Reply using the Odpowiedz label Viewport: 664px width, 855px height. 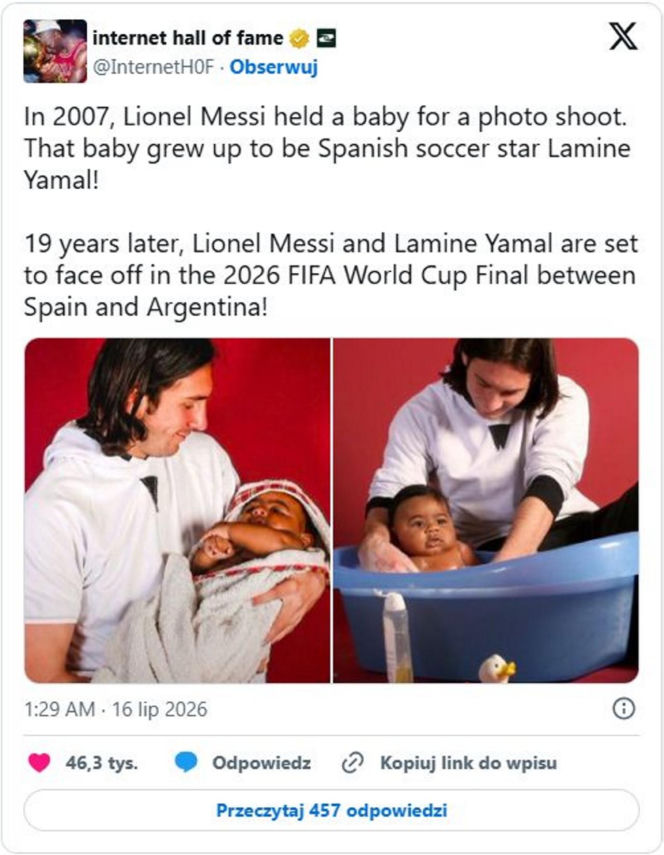pyautogui.click(x=261, y=762)
